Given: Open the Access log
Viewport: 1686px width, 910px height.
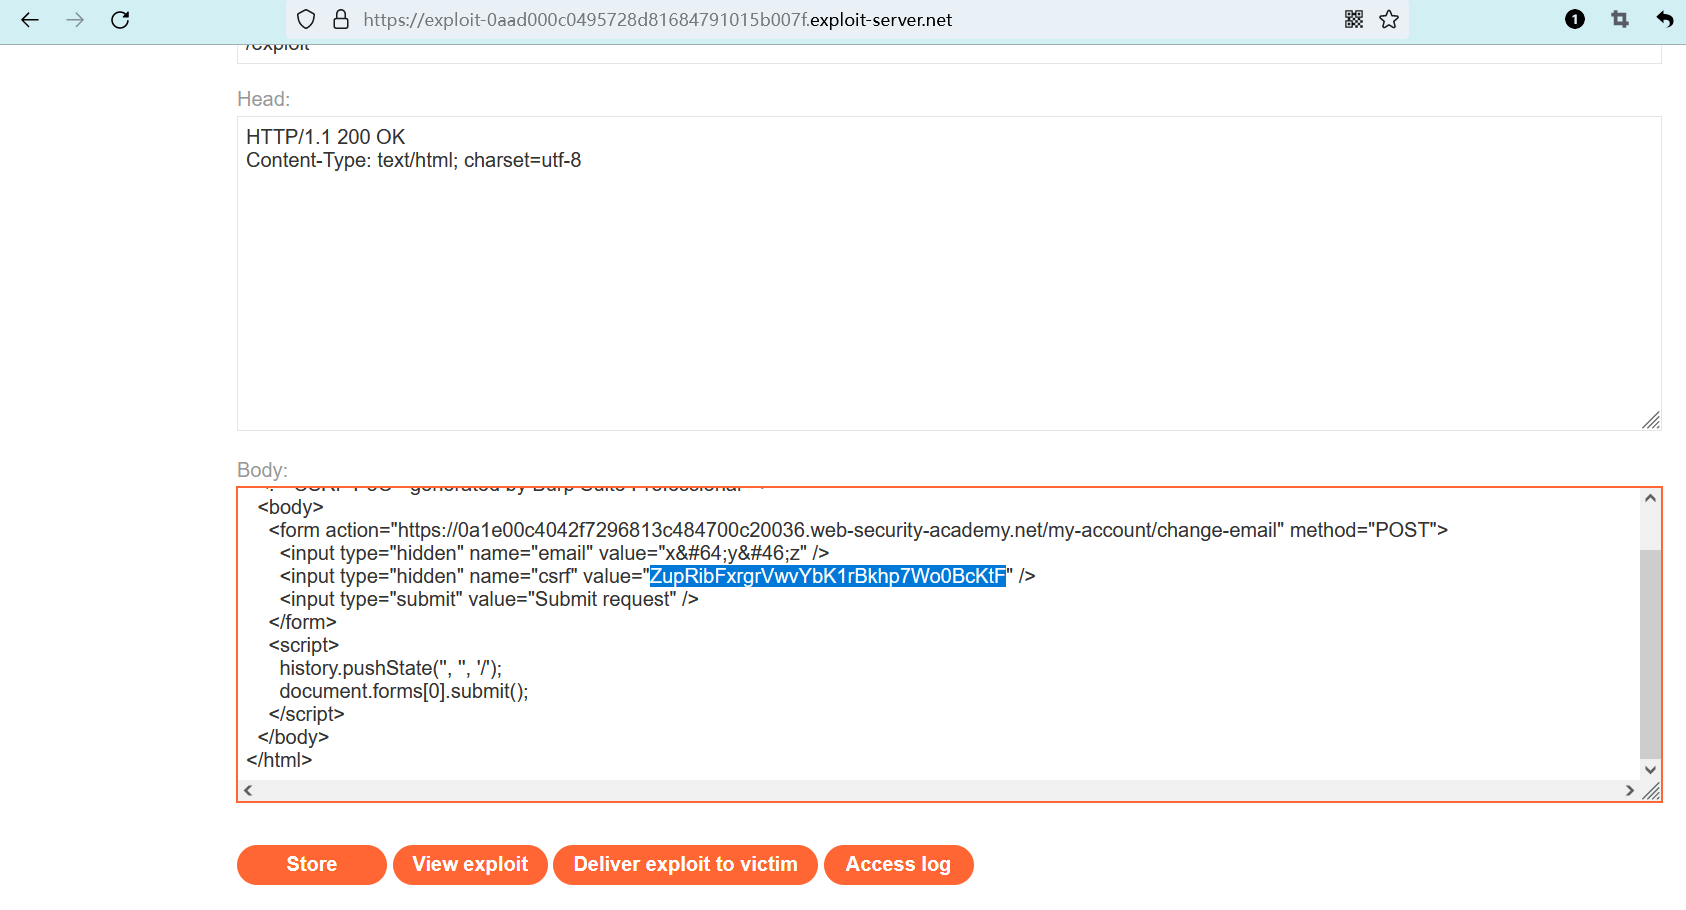Looking at the screenshot, I should [x=898, y=865].
